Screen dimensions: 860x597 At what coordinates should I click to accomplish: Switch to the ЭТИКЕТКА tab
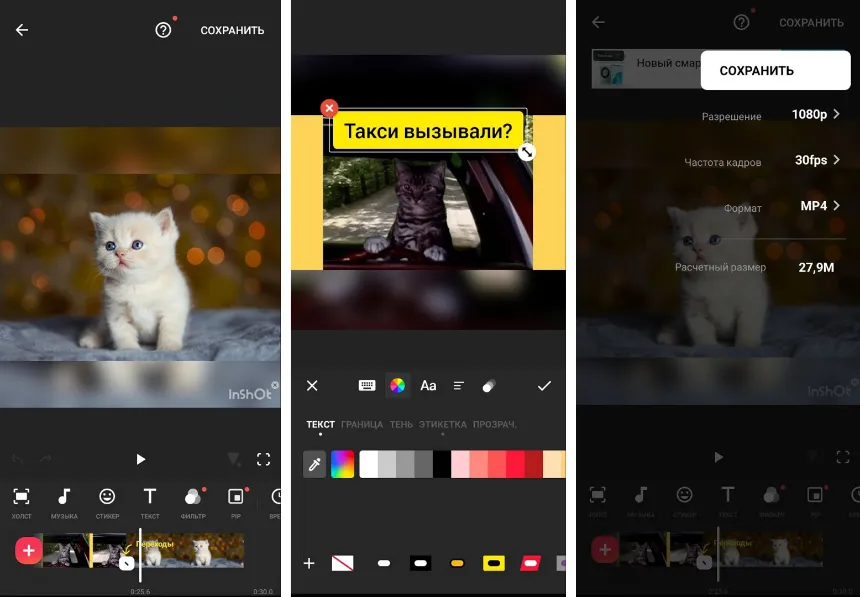pyautogui.click(x=443, y=425)
